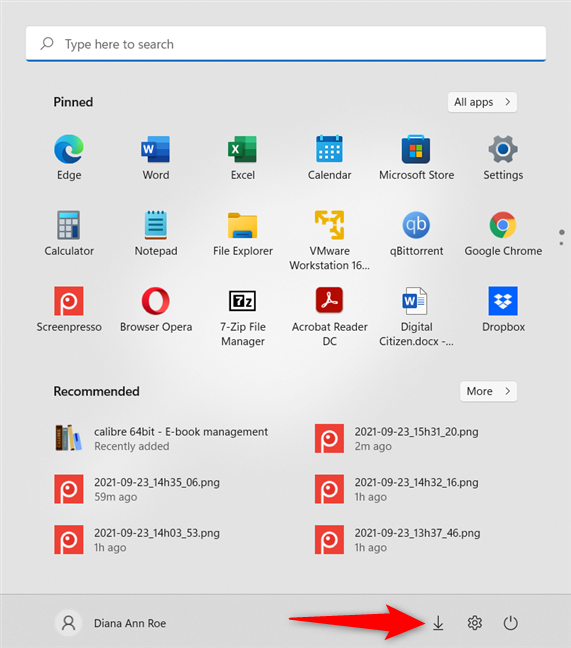
Task: Open the Calculator app
Action: (69, 233)
